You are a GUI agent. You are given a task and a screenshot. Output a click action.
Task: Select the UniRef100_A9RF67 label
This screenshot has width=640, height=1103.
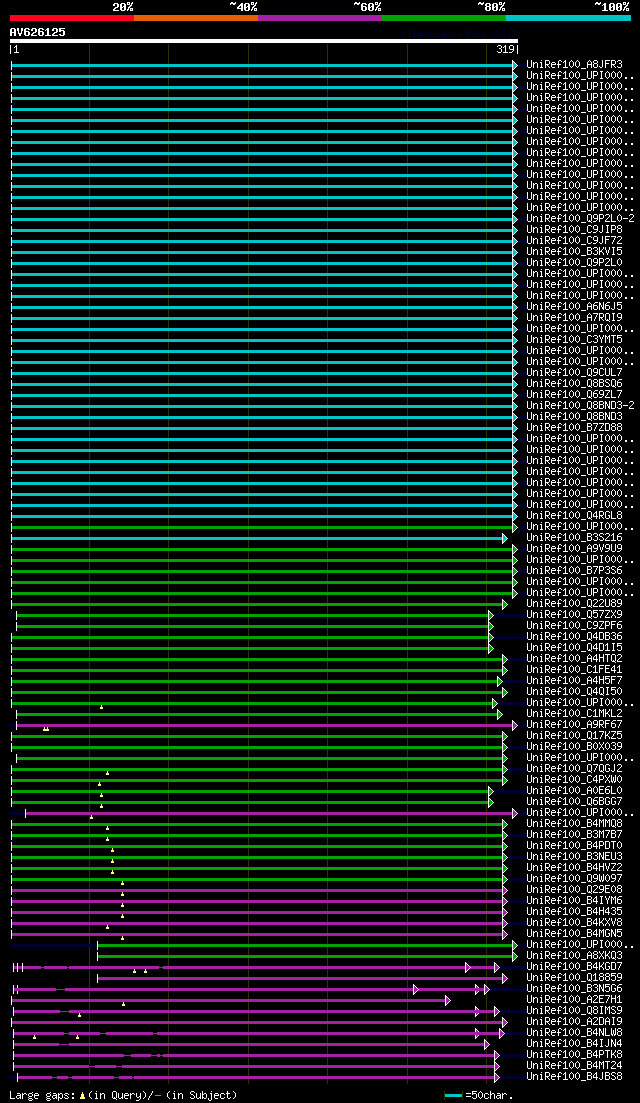[574, 725]
